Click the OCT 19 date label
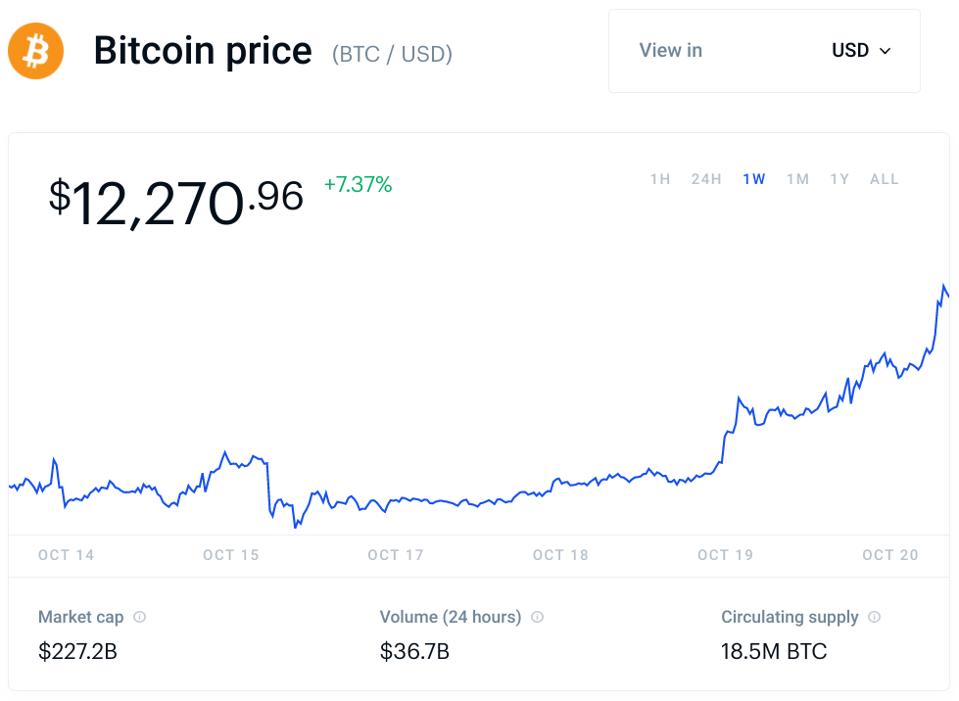Viewport: 959px width, 701px height. 724,556
